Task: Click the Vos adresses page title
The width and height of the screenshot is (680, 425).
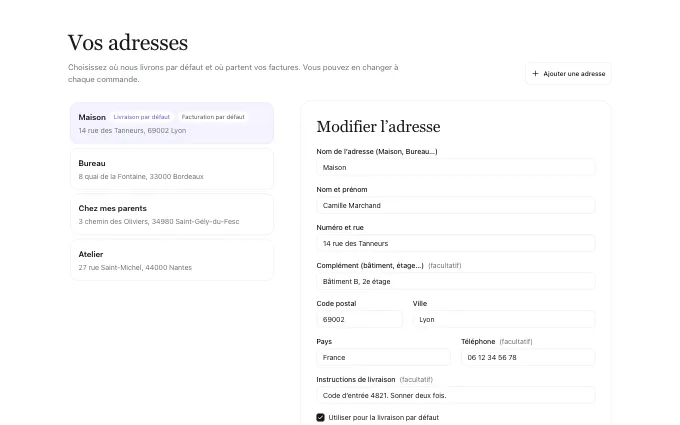Action: pos(128,42)
